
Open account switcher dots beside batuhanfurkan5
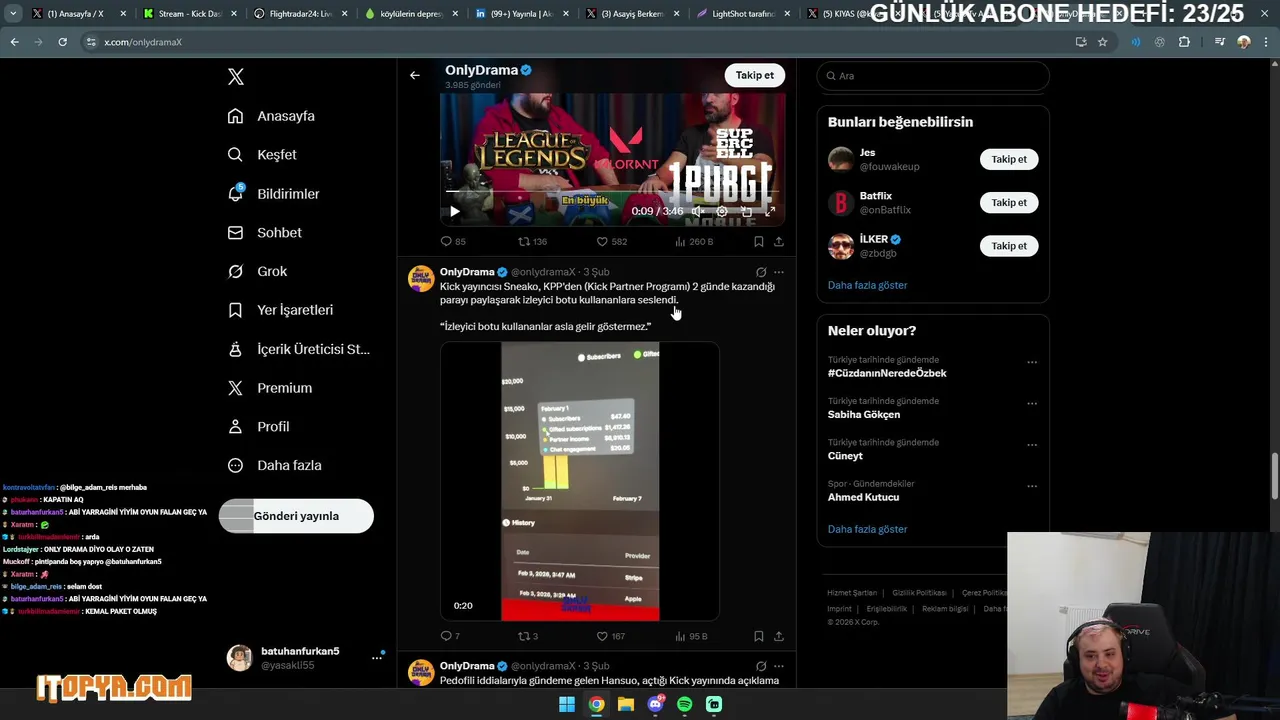point(377,657)
